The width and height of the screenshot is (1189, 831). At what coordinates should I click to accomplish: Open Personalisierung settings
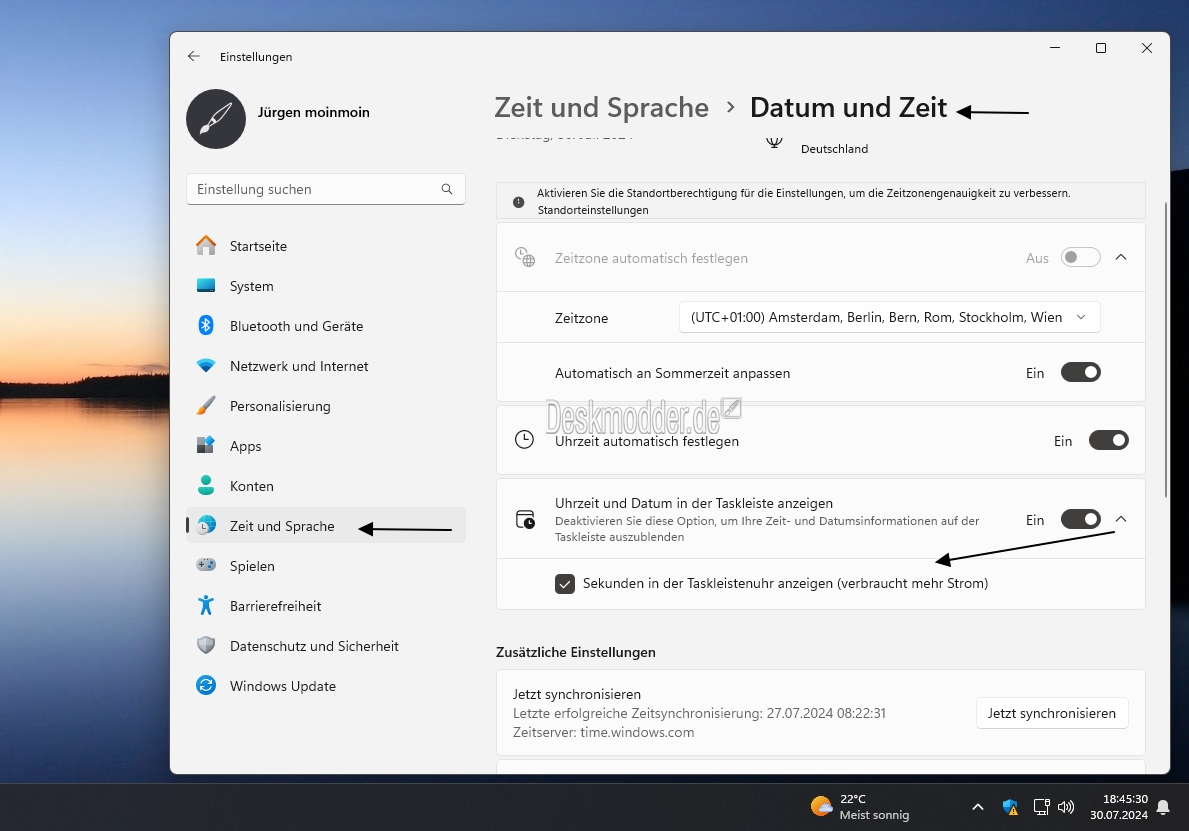pyautogui.click(x=326, y=406)
